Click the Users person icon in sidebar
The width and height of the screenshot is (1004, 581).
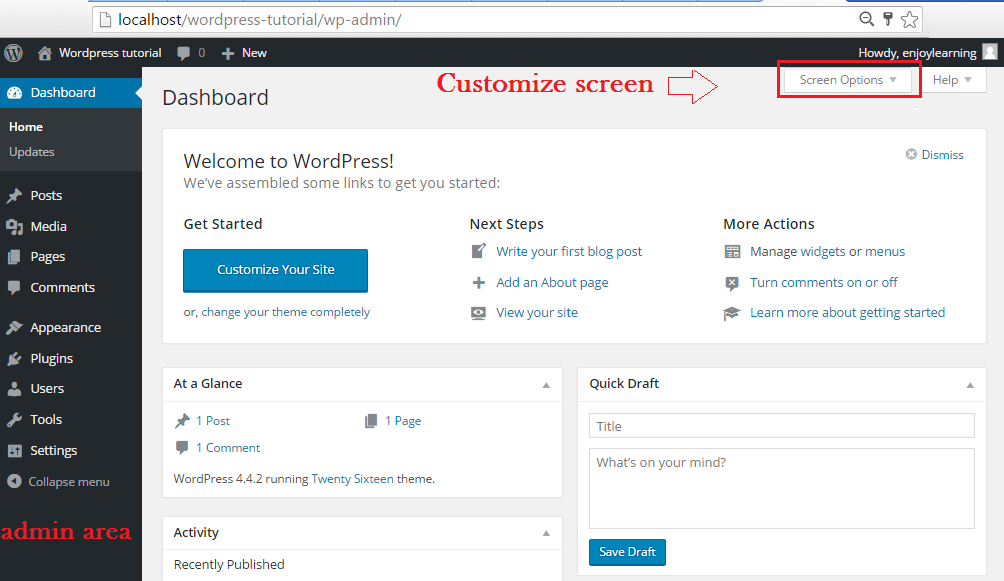(14, 389)
